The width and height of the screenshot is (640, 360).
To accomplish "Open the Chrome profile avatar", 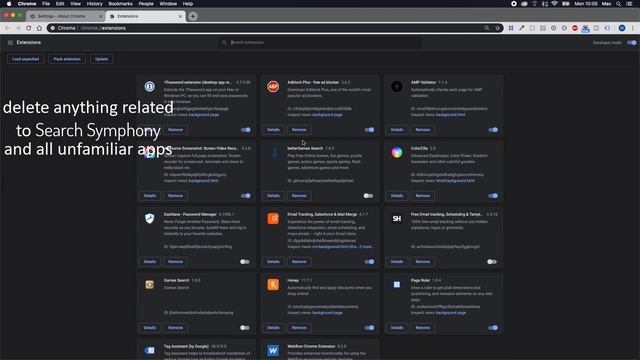I will [622, 28].
